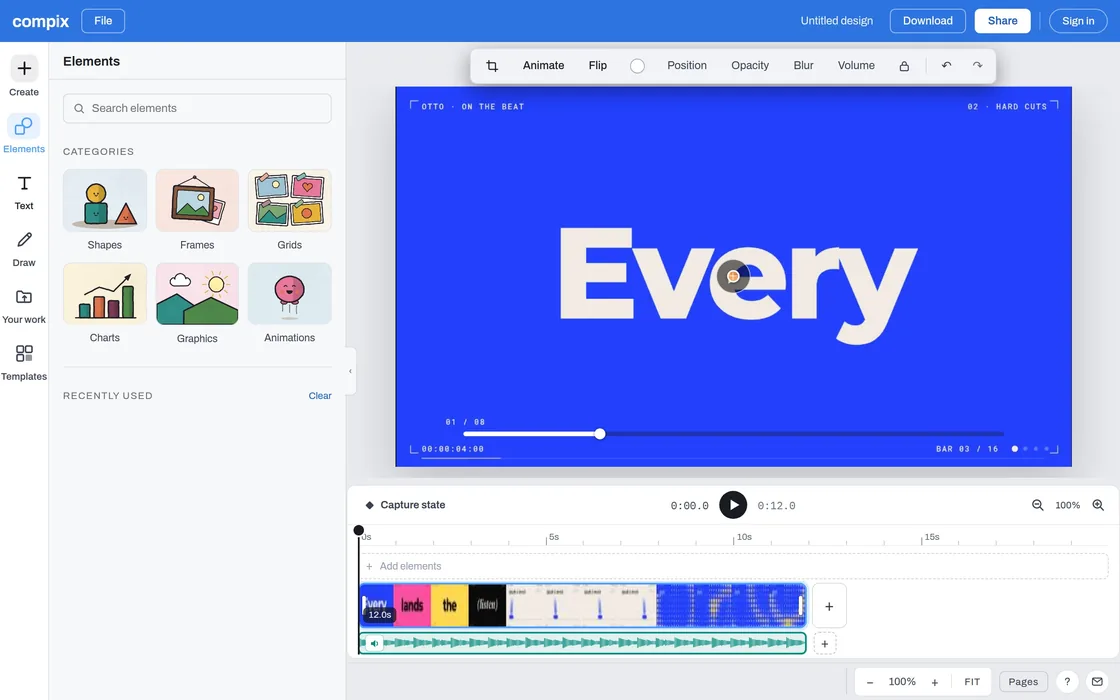Screen dimensions: 1120x700
Task: Open the Blur control
Action: point(804,66)
